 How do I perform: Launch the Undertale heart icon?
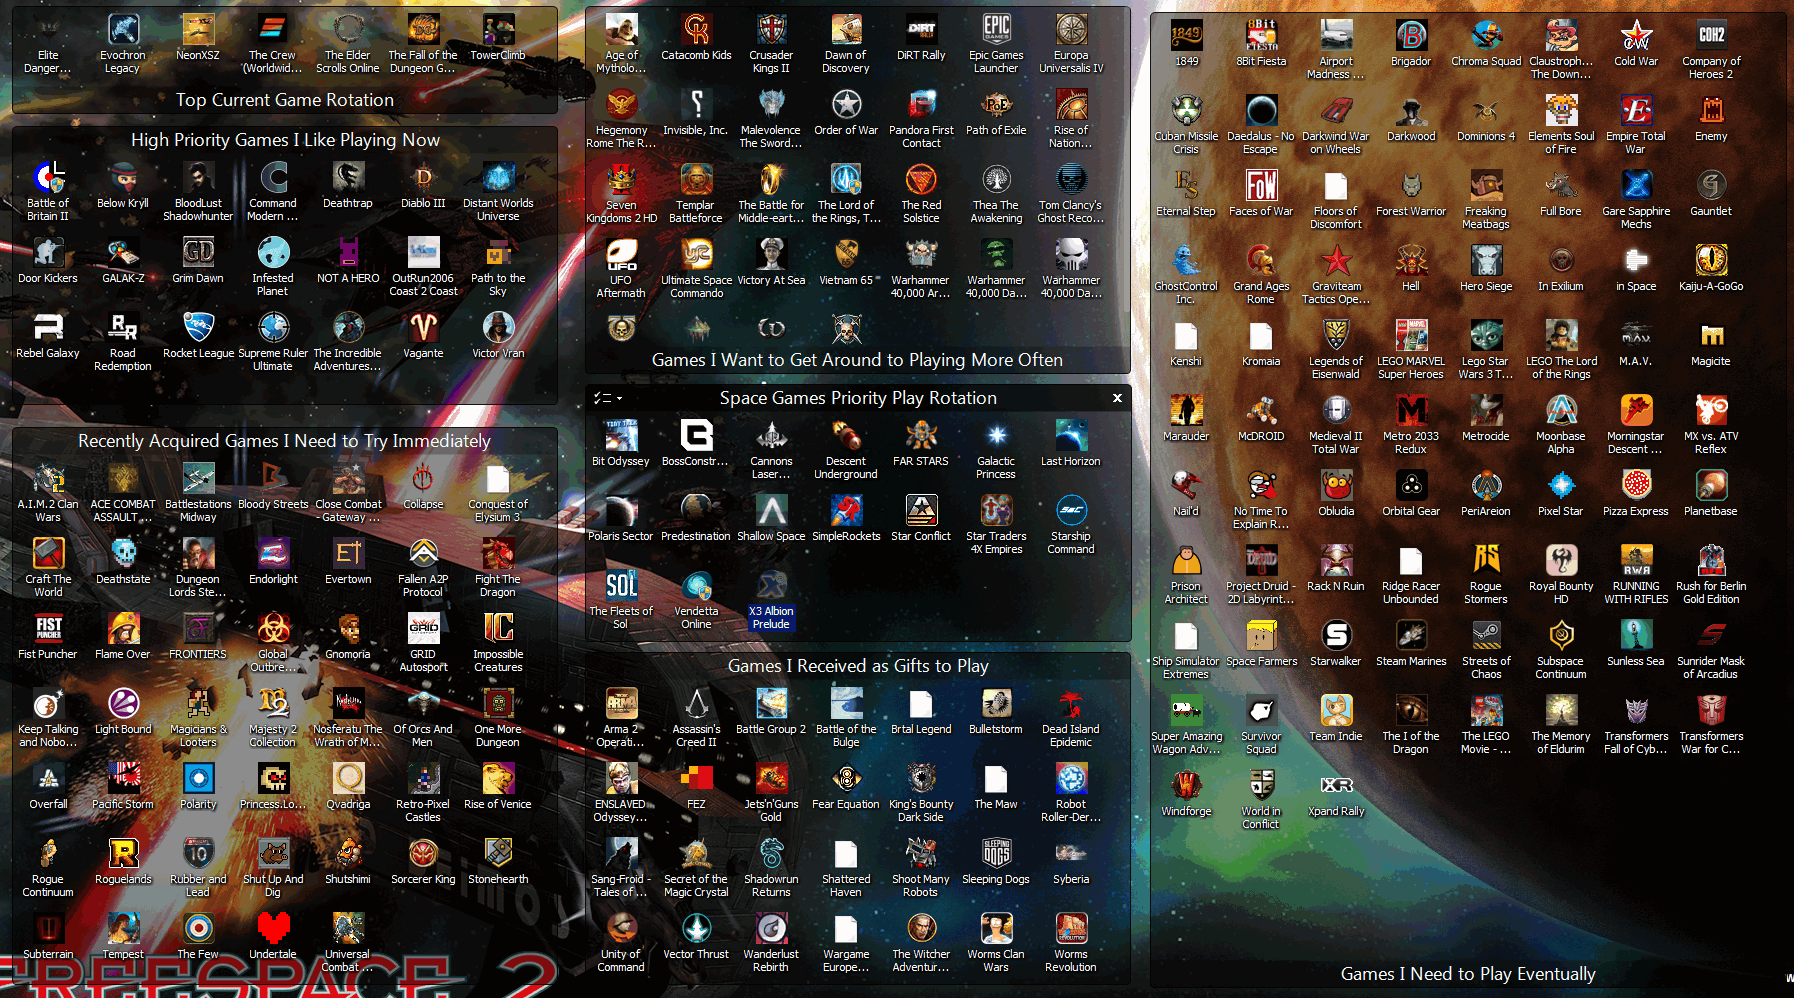273,929
